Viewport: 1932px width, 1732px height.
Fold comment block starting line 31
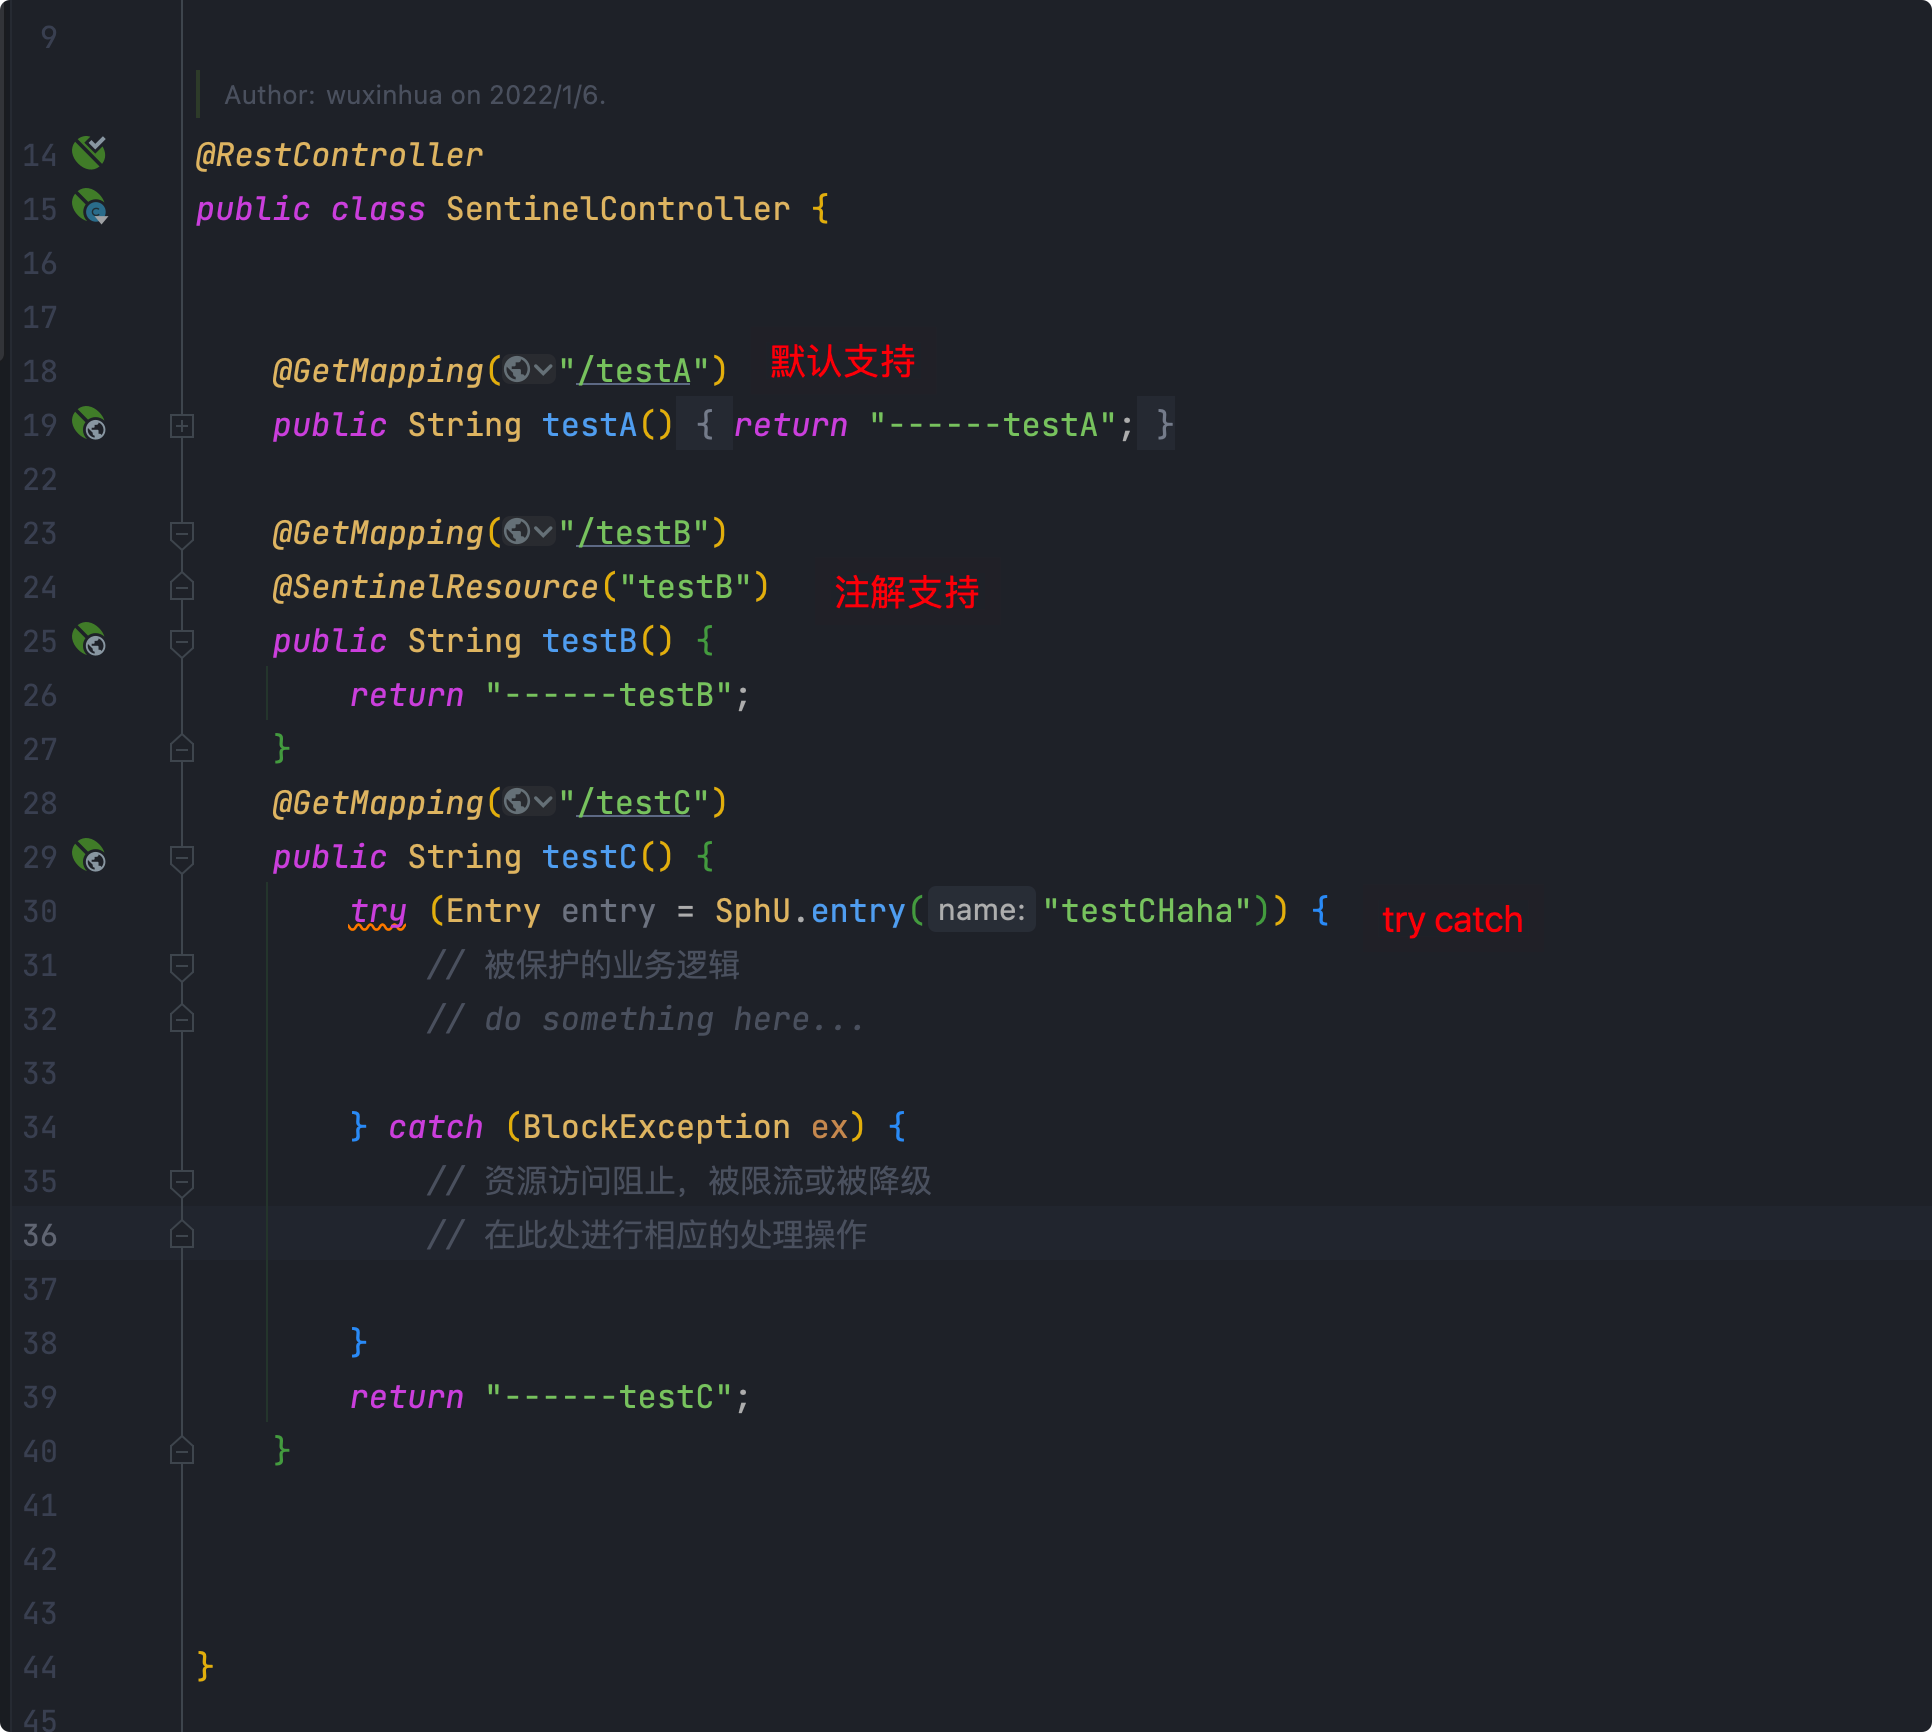click(x=181, y=965)
